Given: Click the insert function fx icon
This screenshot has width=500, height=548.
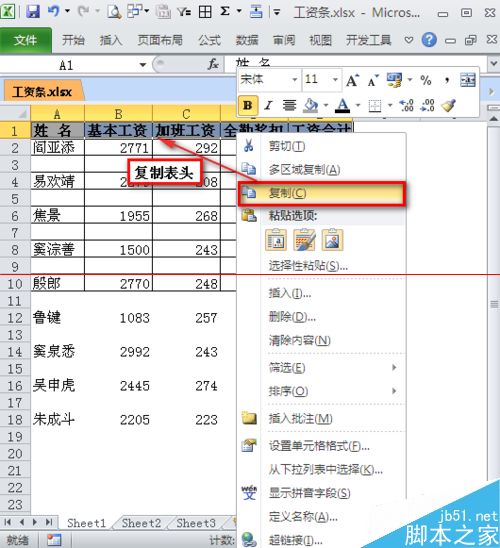Looking at the screenshot, I should click(213, 64).
